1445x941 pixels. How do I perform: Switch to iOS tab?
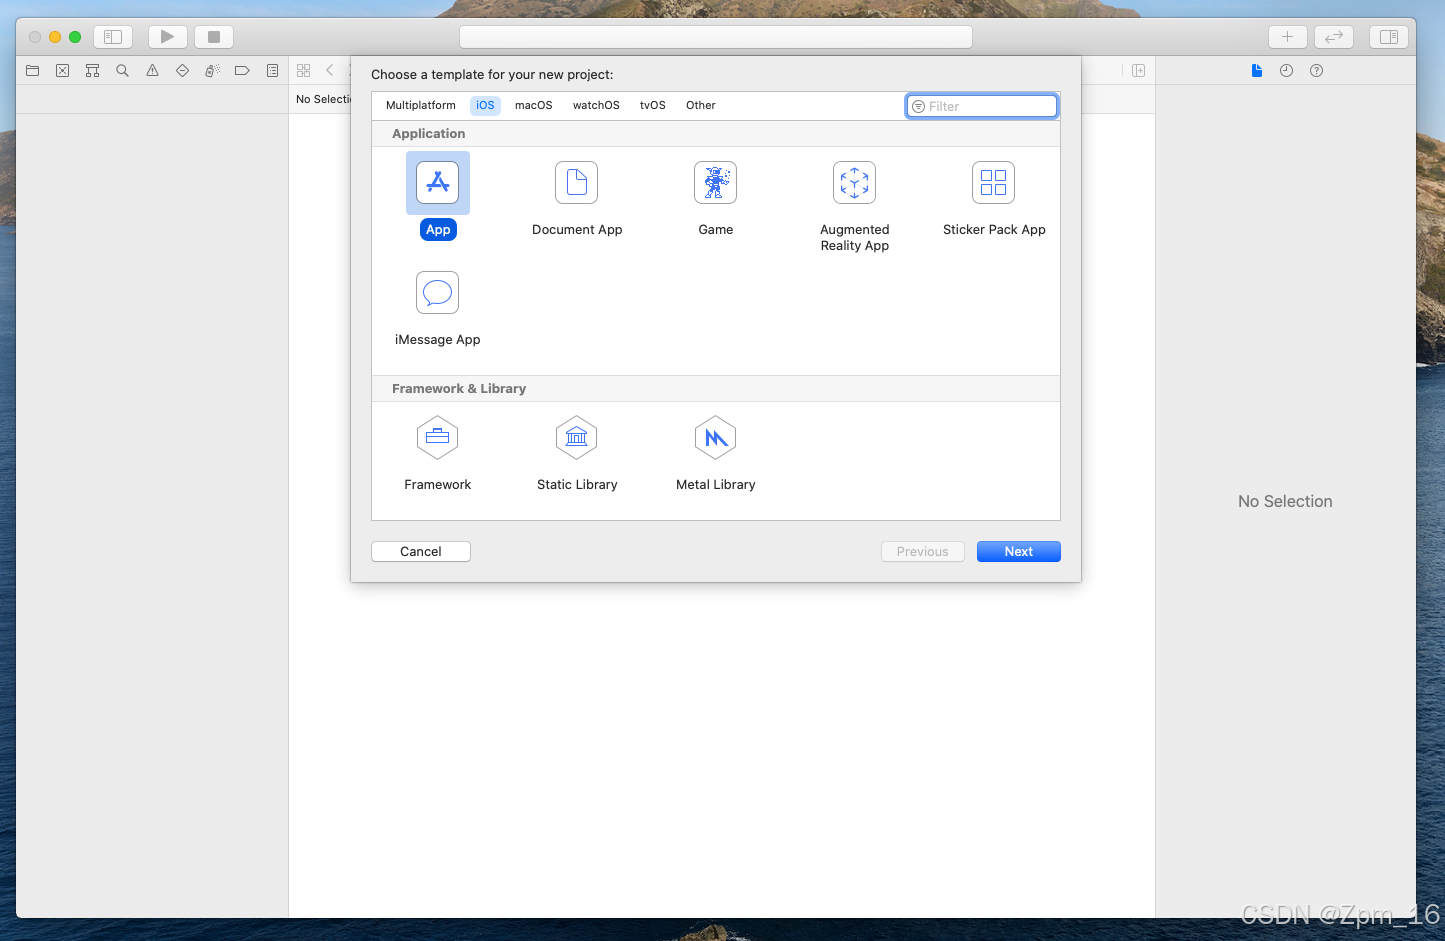(485, 105)
